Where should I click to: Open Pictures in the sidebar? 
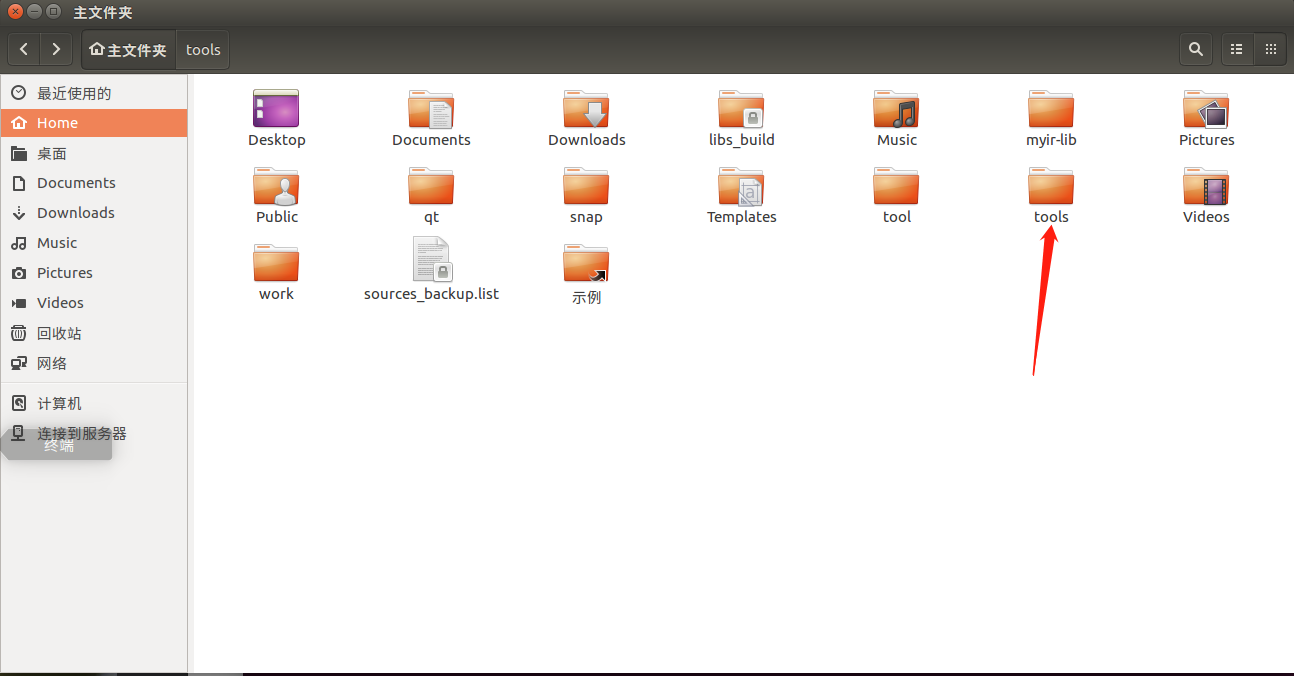tap(94, 273)
